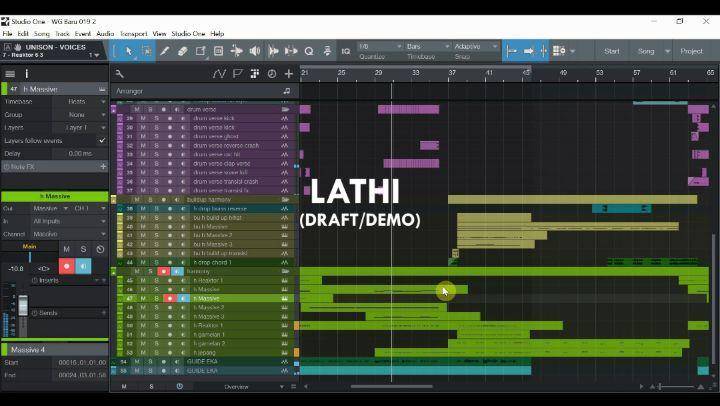Image resolution: width=720 pixels, height=406 pixels.
Task: Mute the 'GUIDE EKA' track 54
Action: [136, 362]
